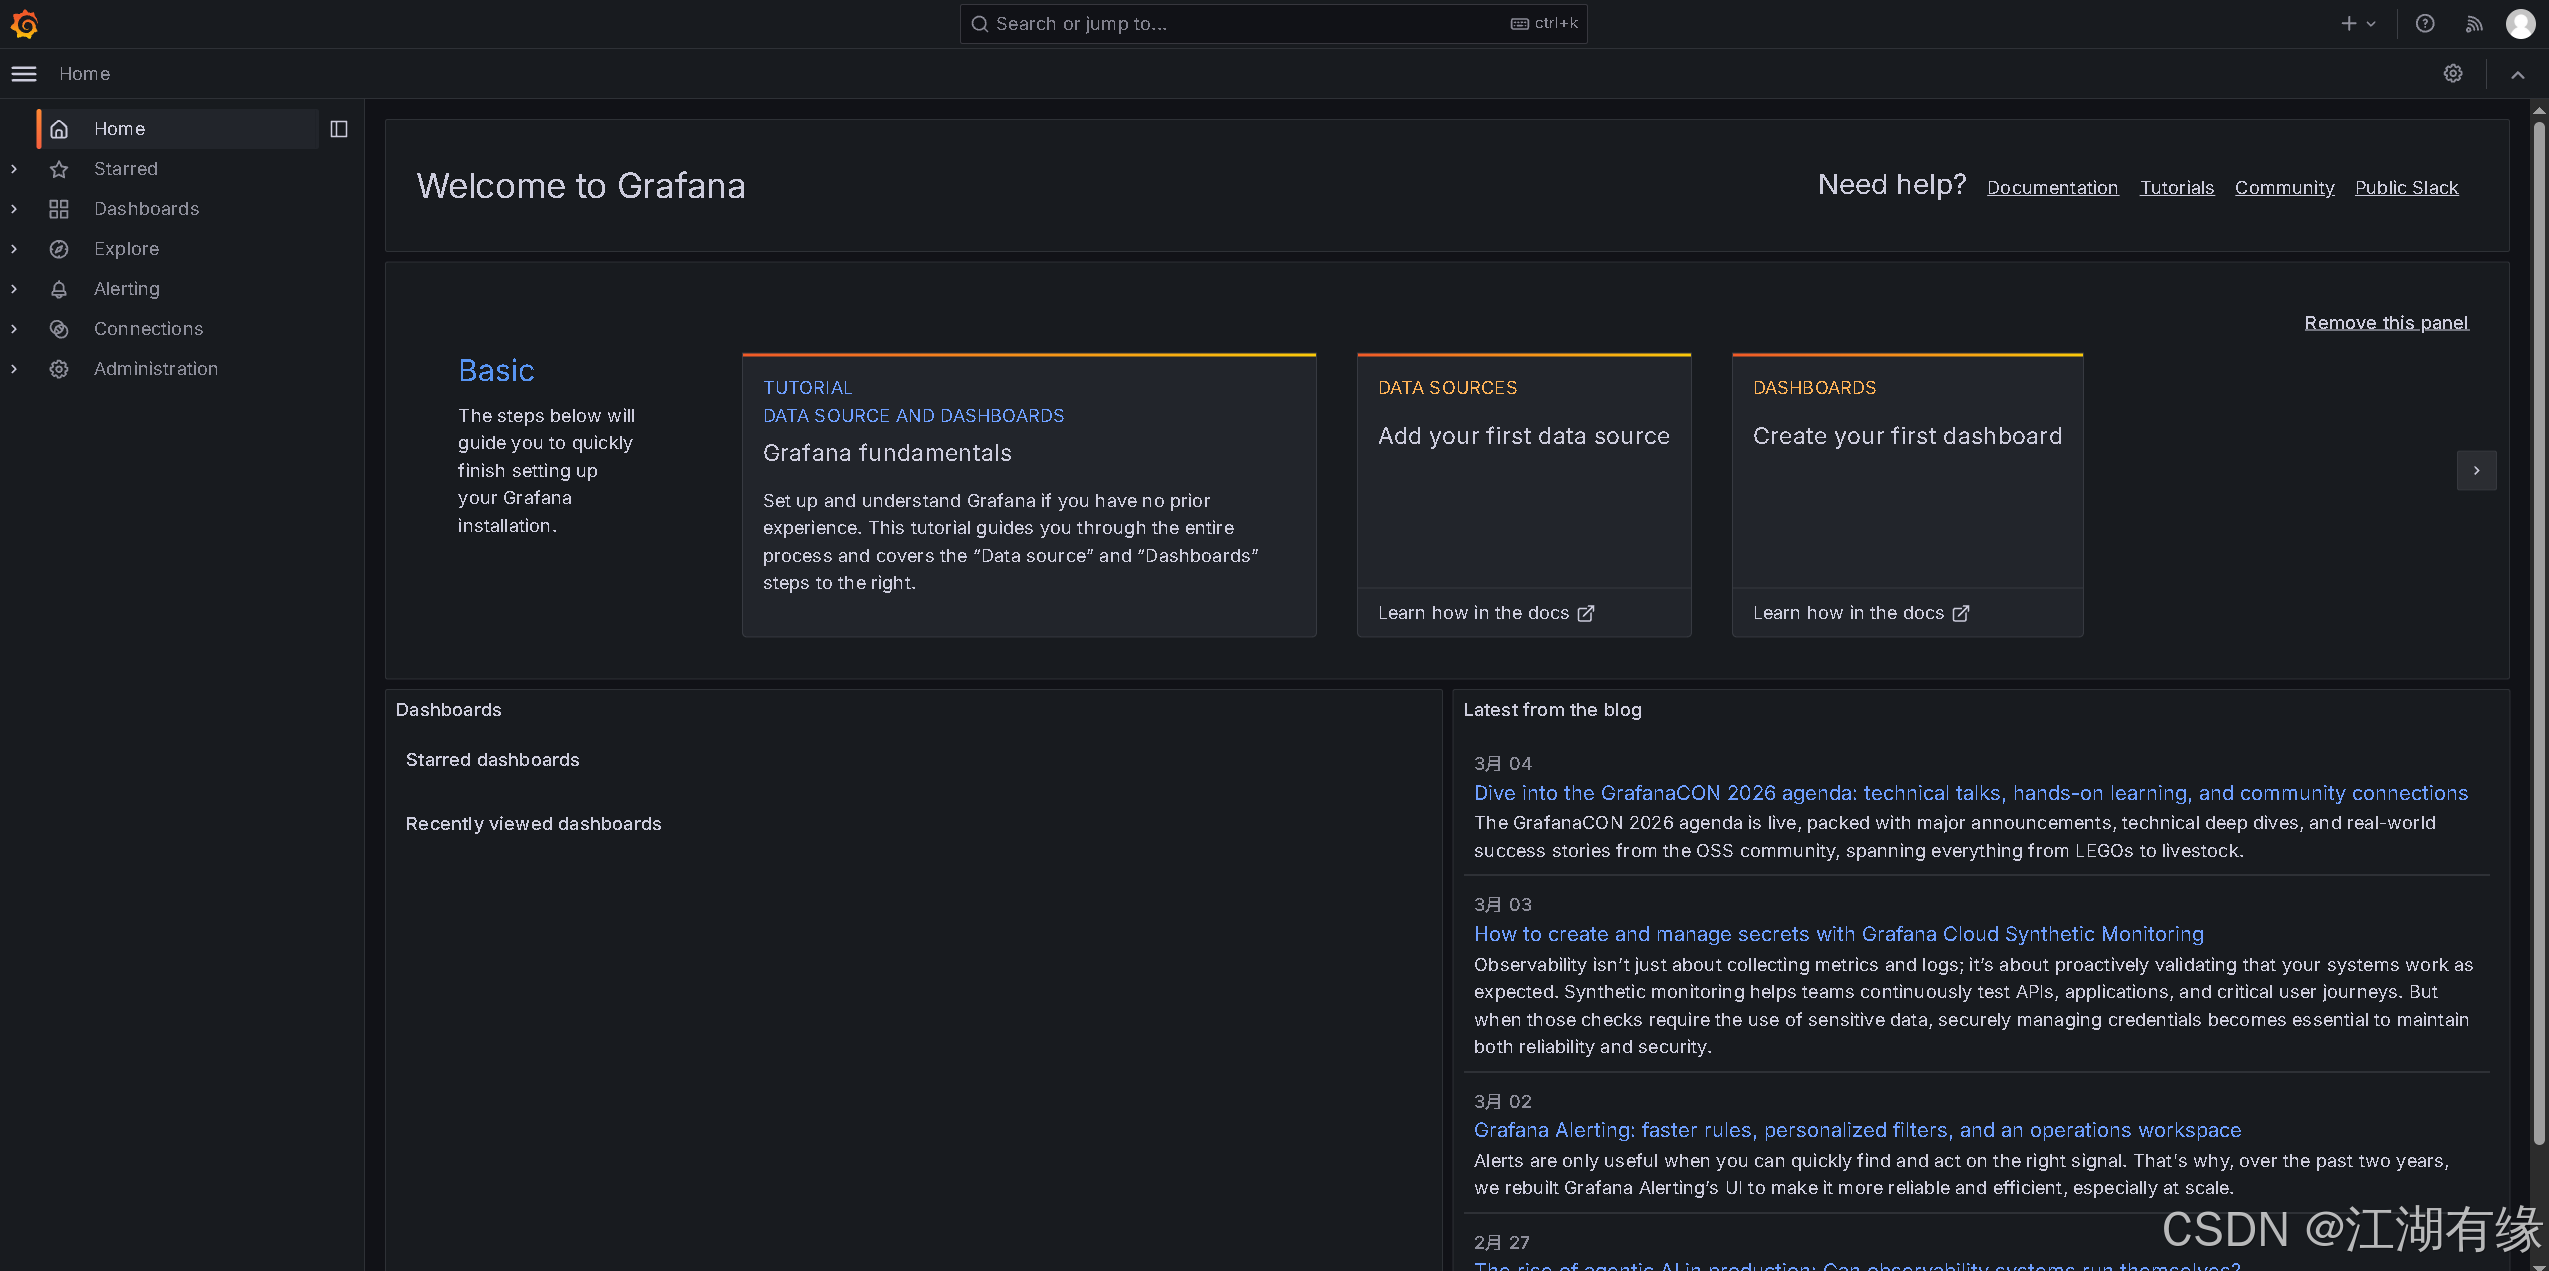Click the Recently viewed dashboards heading
Screen dimensions: 2549x1271
pos(533,824)
